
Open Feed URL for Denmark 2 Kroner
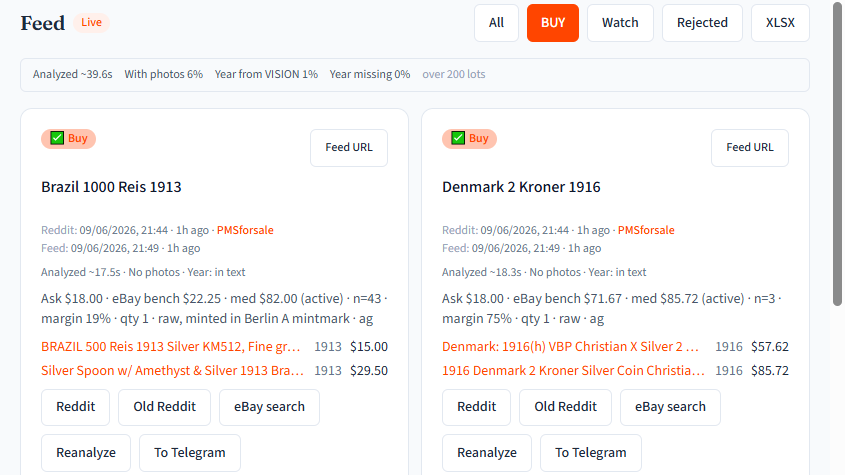pyautogui.click(x=750, y=147)
